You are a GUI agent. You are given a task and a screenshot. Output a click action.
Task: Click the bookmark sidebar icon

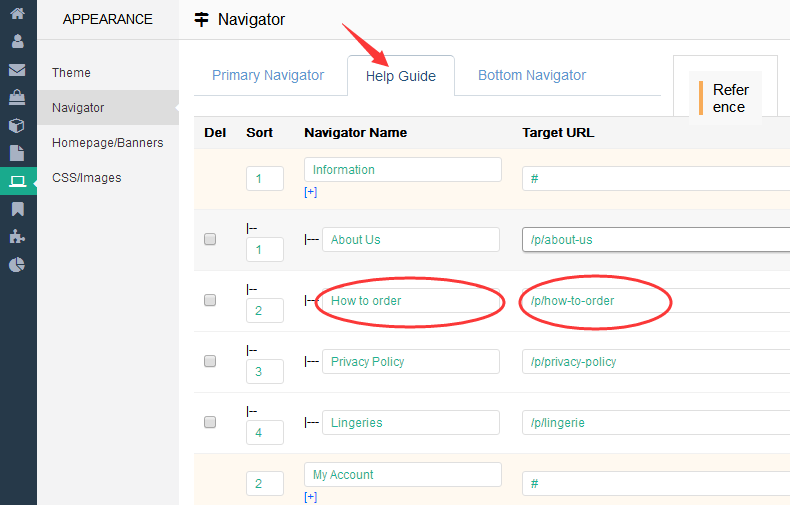(17, 209)
